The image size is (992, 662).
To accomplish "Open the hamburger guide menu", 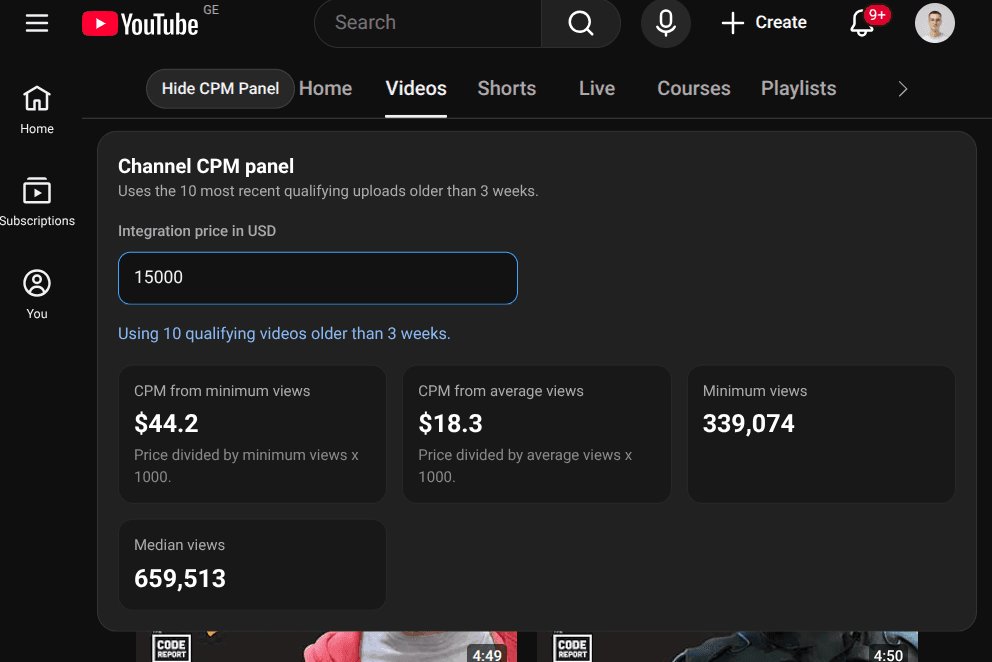I will pos(37,23).
